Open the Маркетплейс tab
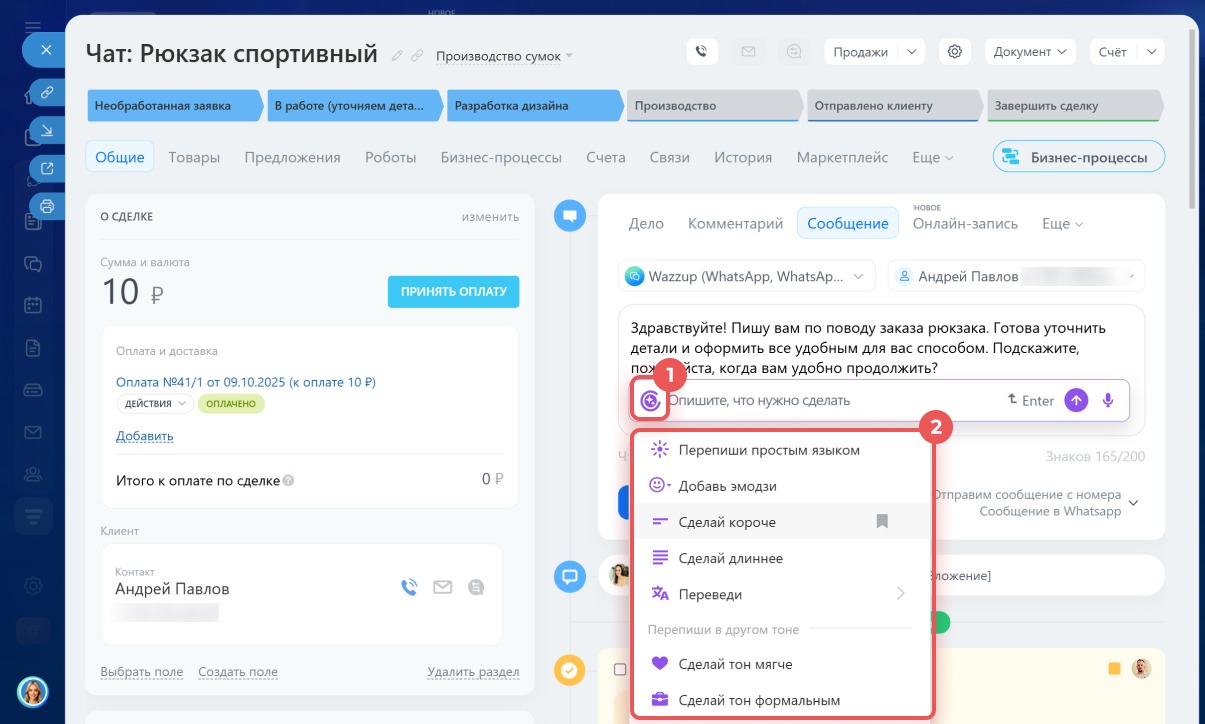Screen dimensions: 1205x724 (x=842, y=157)
